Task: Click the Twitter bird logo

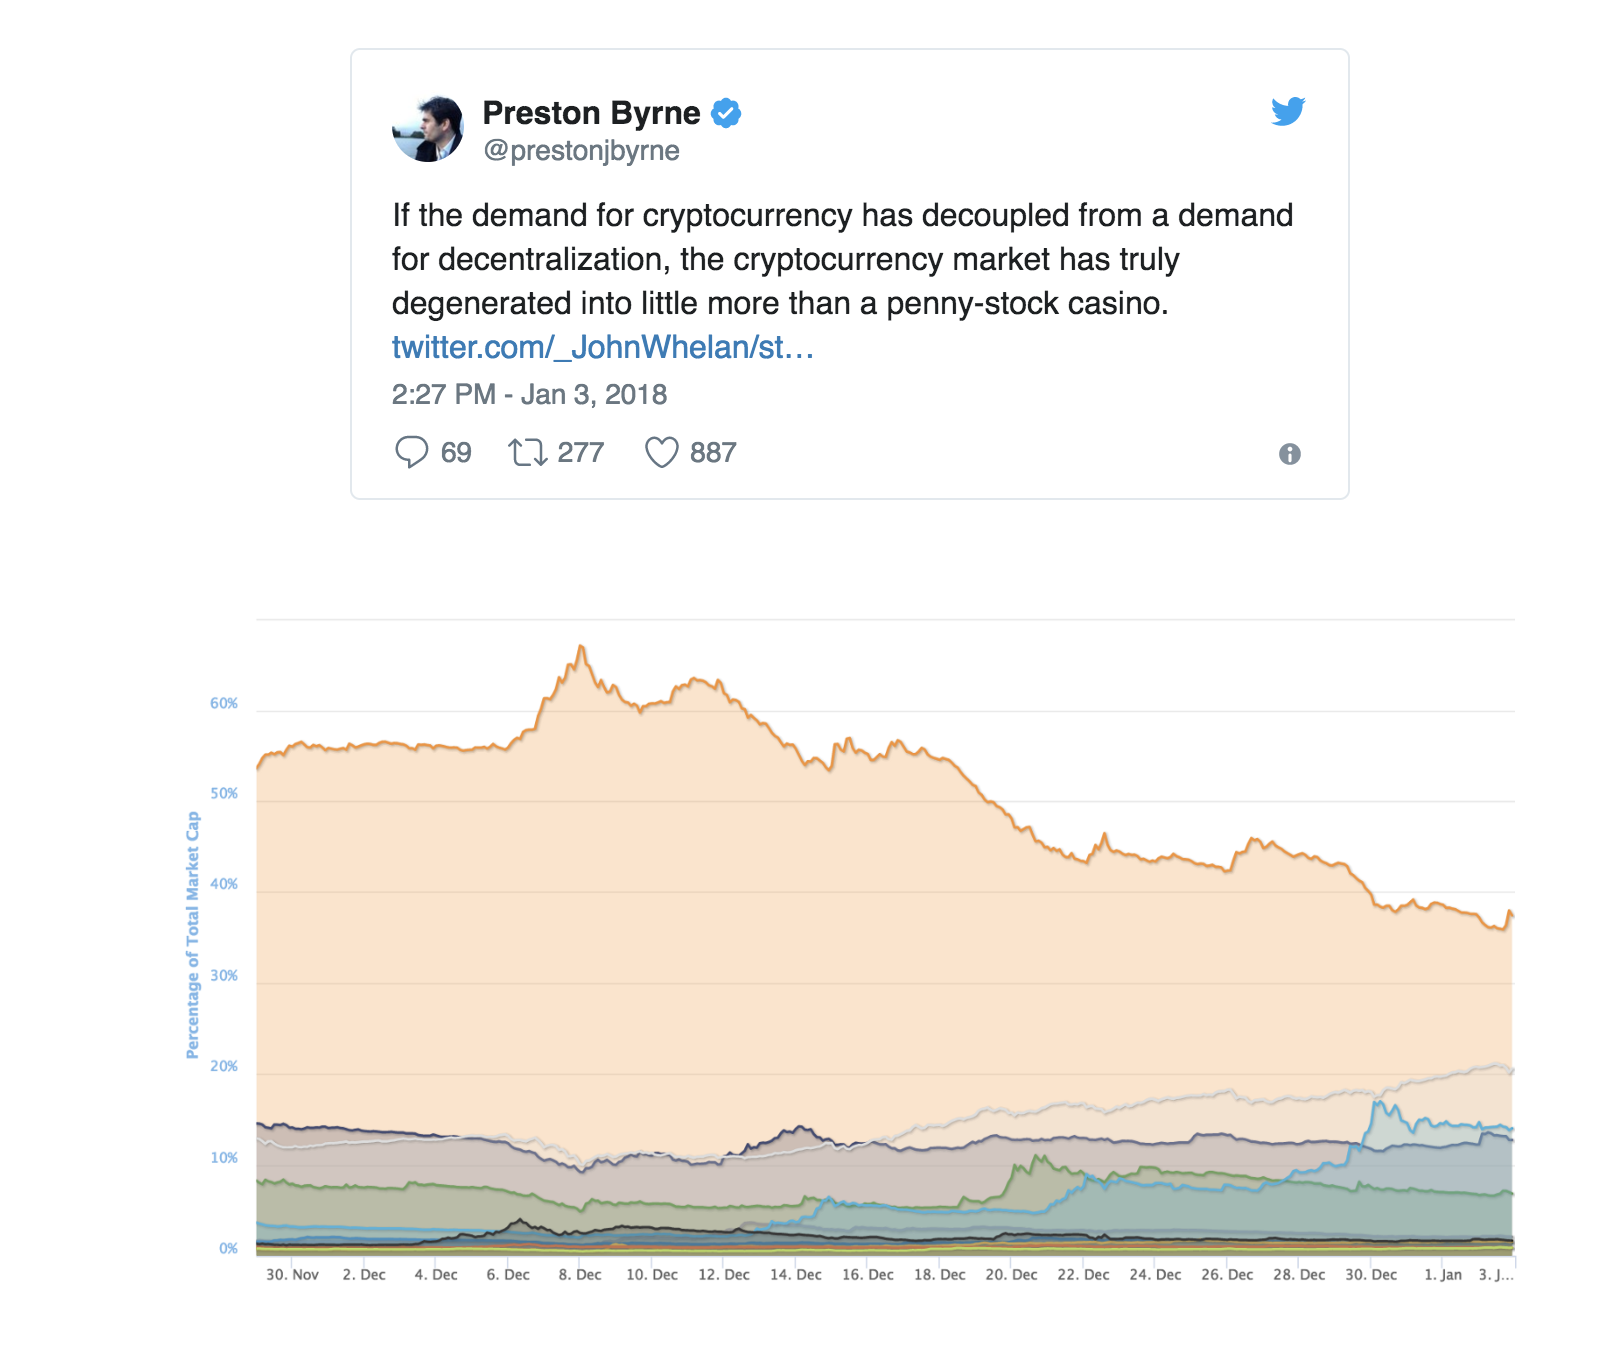Action: (x=1288, y=111)
